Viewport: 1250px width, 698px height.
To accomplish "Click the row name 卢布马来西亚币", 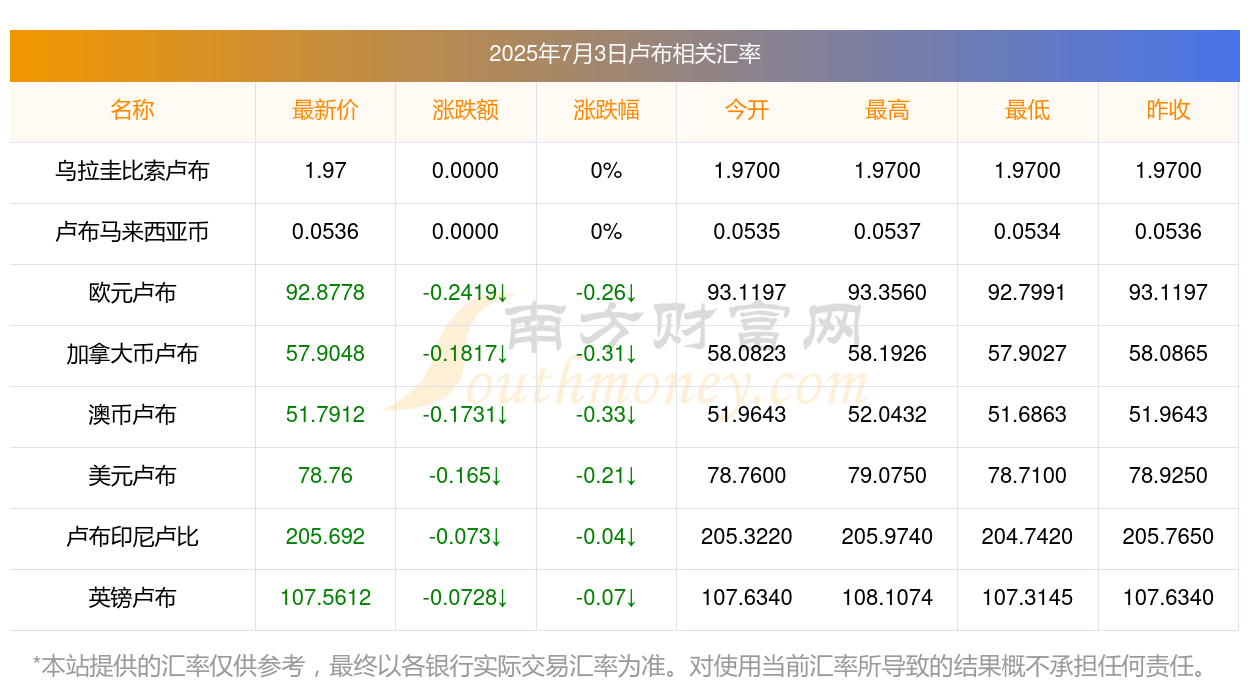I will coord(132,232).
